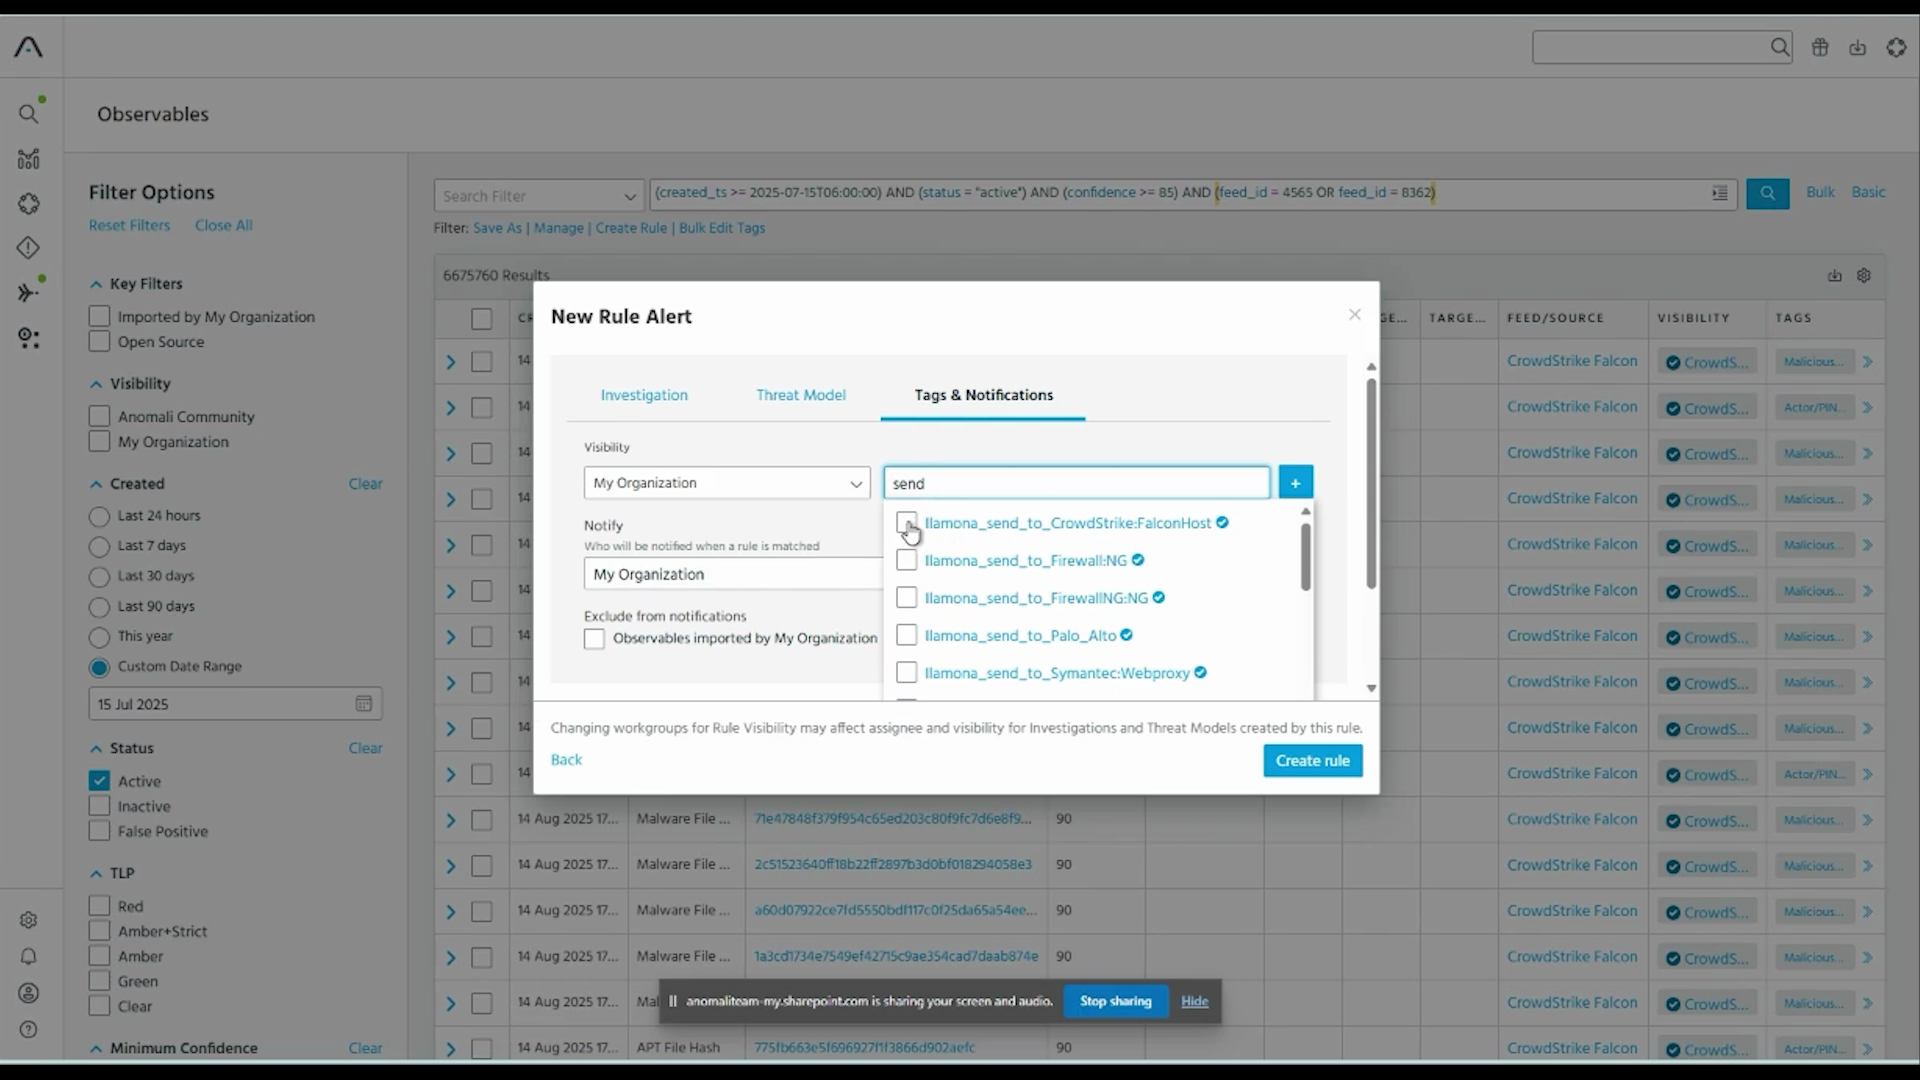Switch to the Investigation tab
Viewport: 1920px width, 1080px height.
pos(644,395)
